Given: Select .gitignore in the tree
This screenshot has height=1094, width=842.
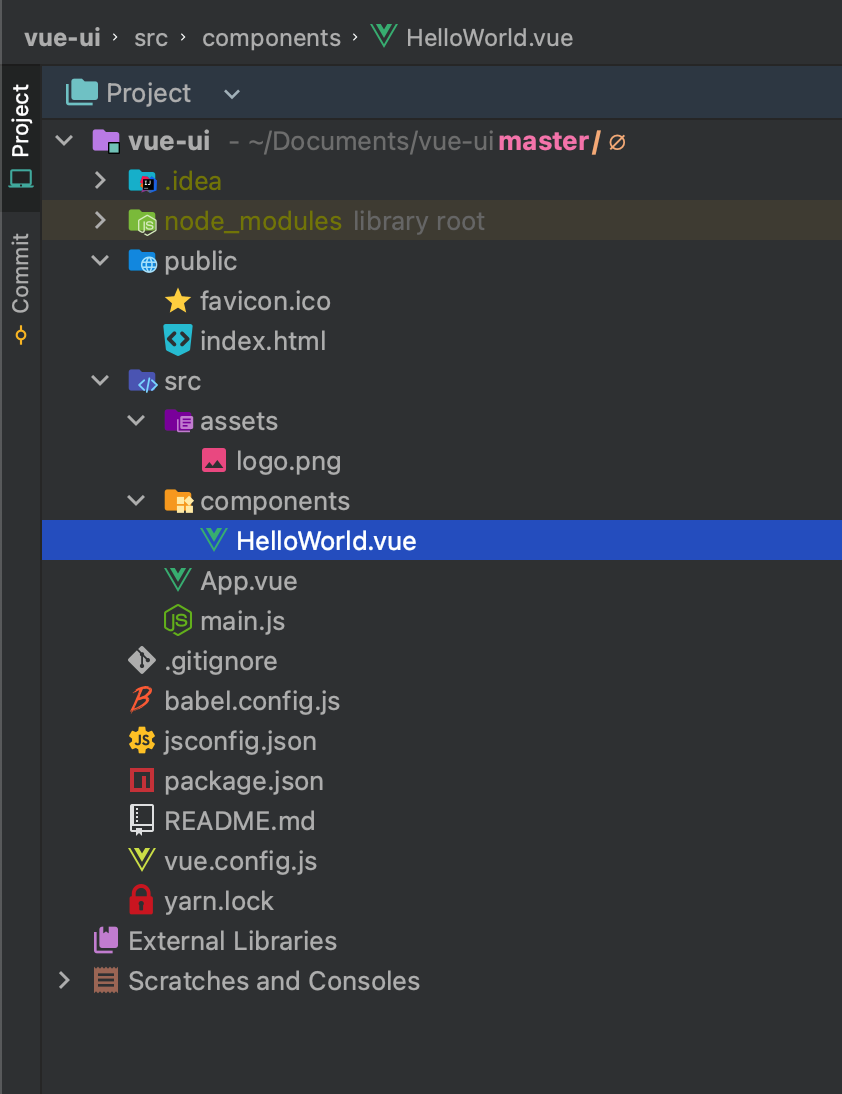Looking at the screenshot, I should point(220,661).
